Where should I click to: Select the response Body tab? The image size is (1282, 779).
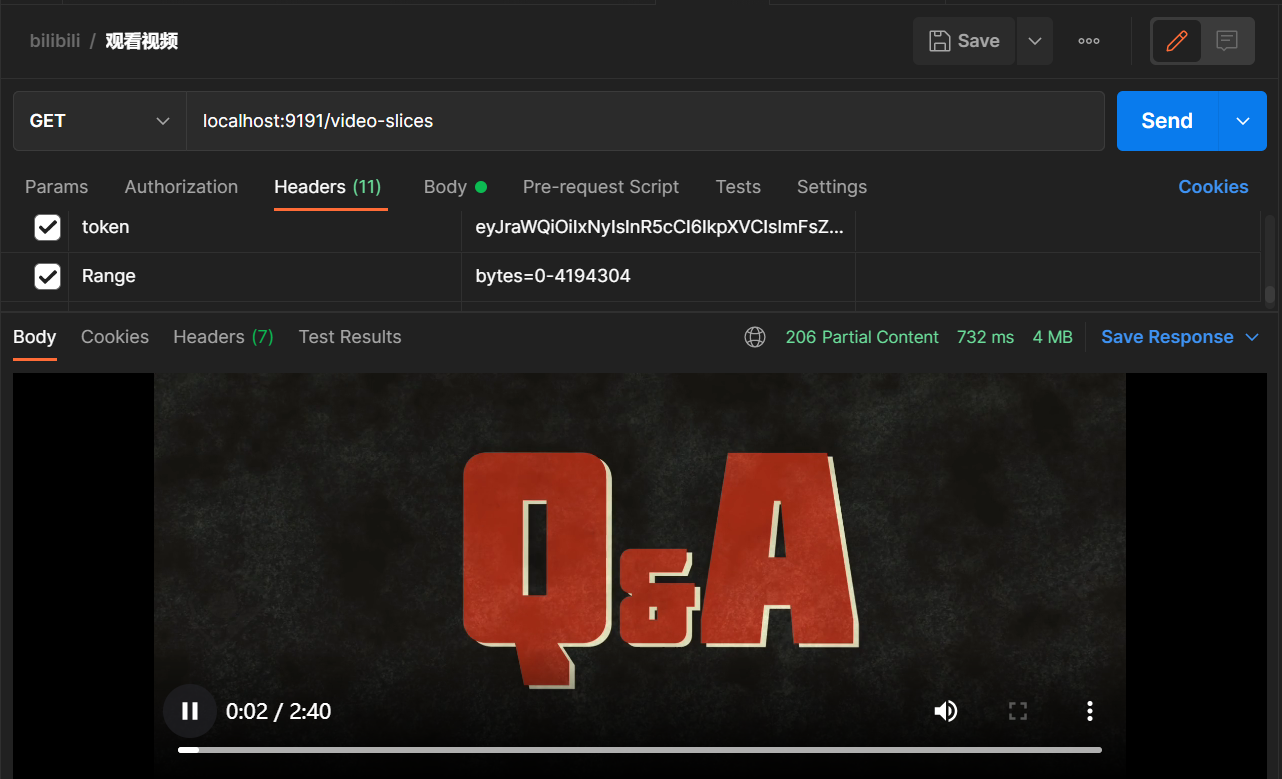point(35,337)
